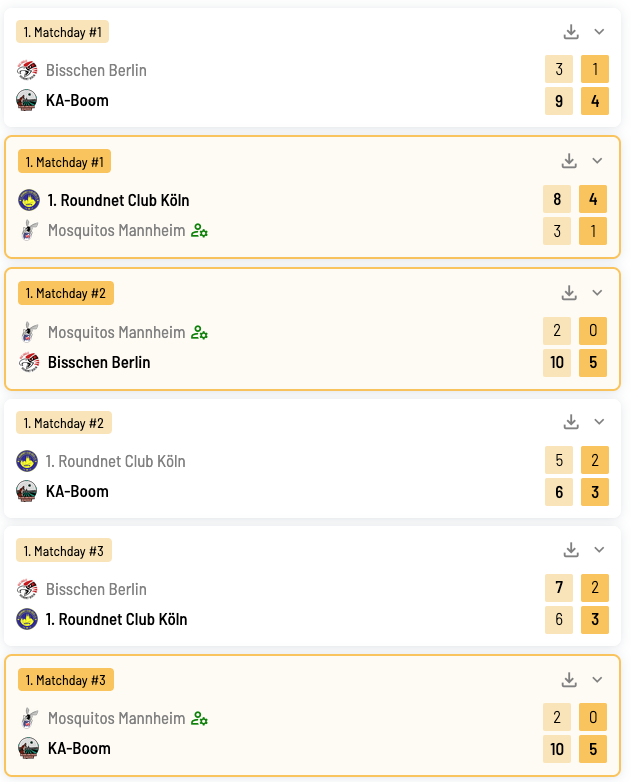Click download icon for Köln vs KA-Boom match
The height and width of the screenshot is (782, 631).
point(571,422)
